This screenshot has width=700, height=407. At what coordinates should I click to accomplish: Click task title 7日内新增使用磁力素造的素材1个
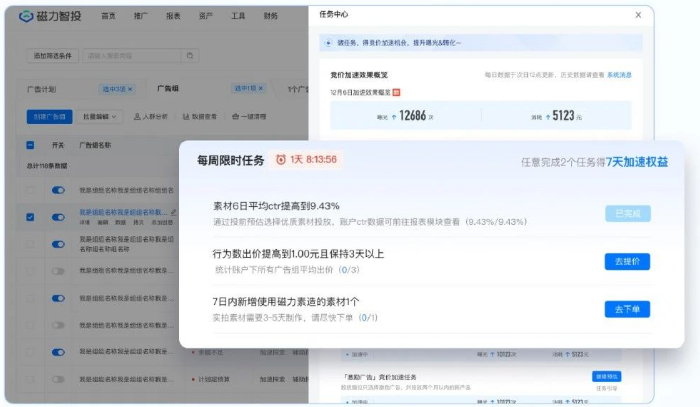[x=286, y=302]
